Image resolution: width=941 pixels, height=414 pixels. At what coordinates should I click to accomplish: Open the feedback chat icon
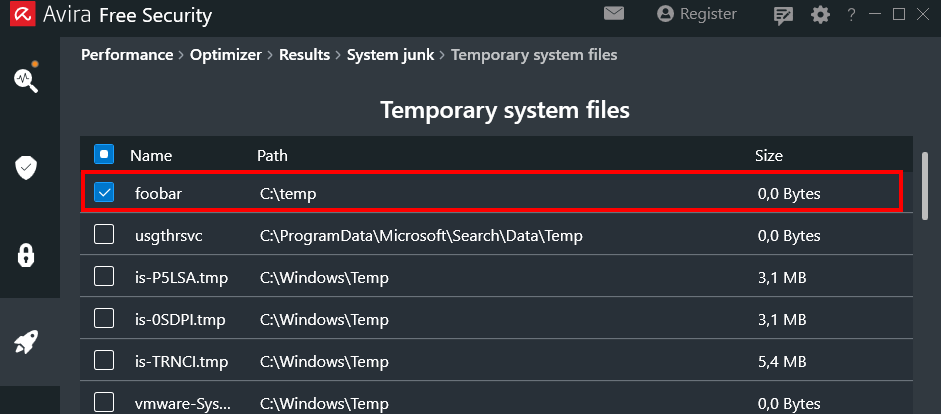(x=784, y=15)
